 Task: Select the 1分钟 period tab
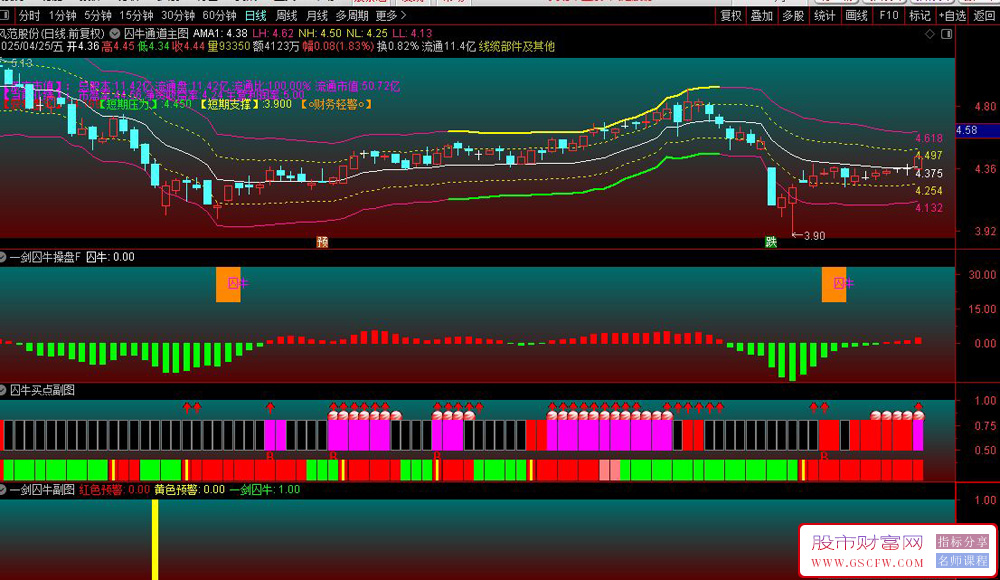(62, 15)
